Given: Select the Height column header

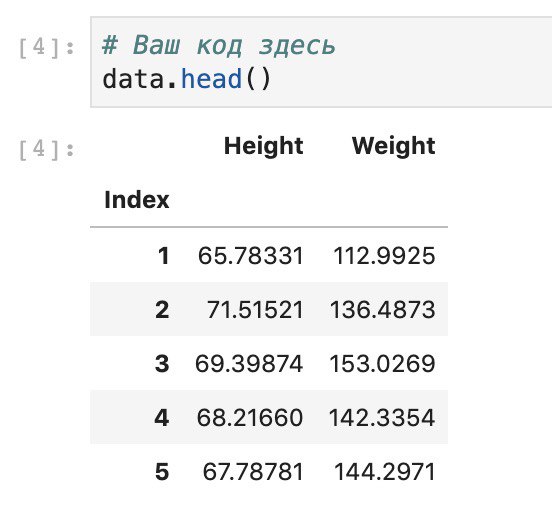Looking at the screenshot, I should click(264, 146).
